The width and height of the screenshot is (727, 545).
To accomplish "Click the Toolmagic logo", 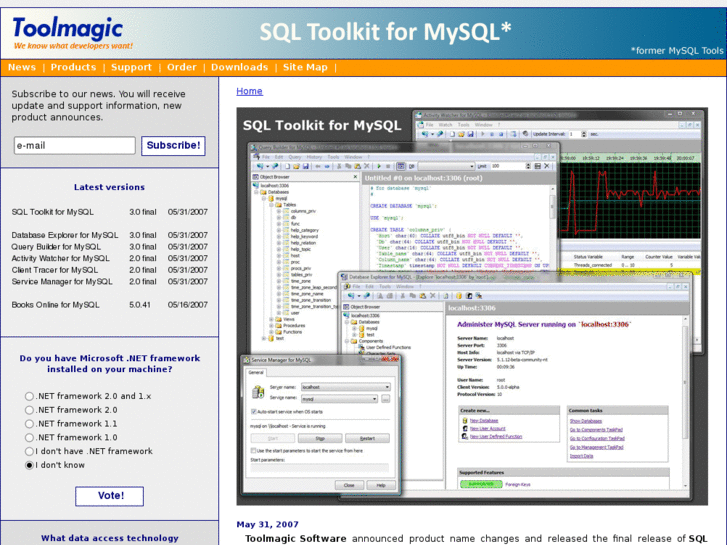I will (x=68, y=28).
